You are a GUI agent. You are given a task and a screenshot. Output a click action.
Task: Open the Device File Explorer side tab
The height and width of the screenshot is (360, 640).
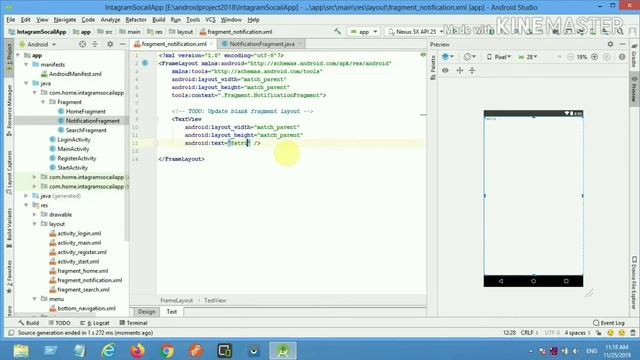tap(634, 282)
